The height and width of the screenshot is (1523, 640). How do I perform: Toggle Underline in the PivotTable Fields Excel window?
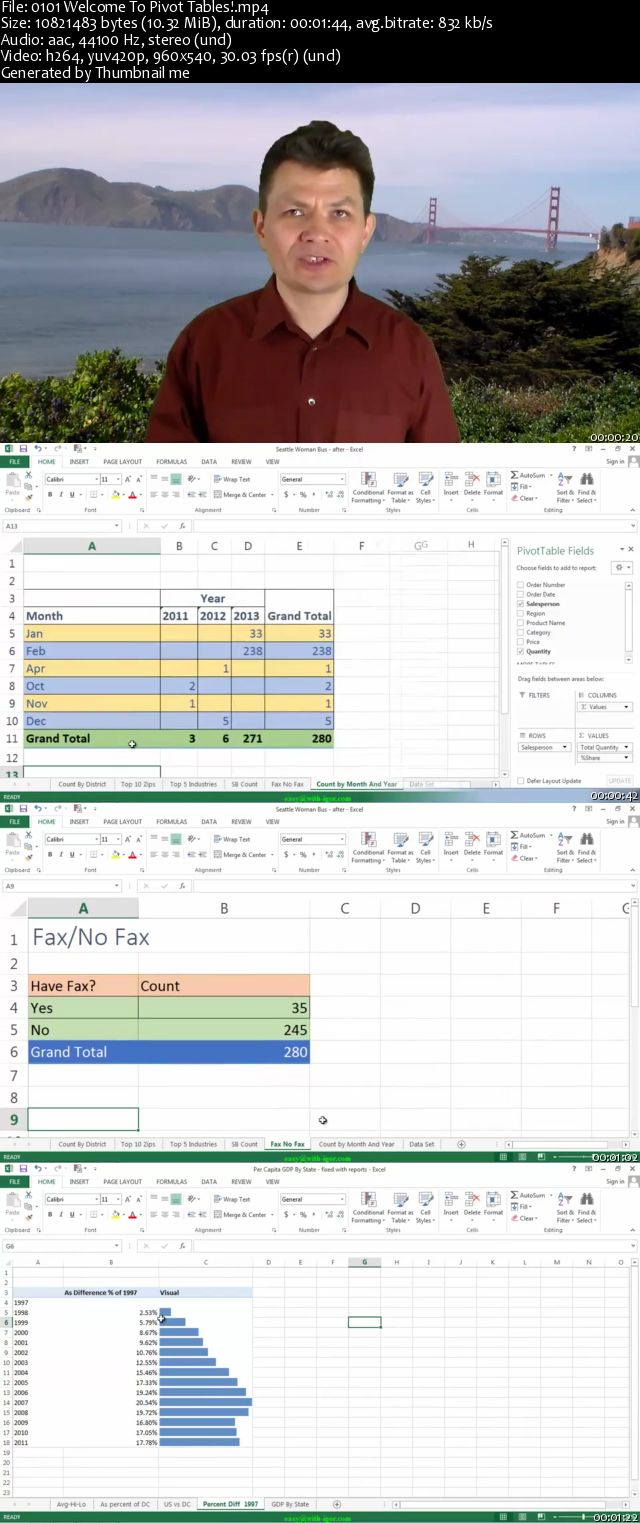click(x=72, y=494)
